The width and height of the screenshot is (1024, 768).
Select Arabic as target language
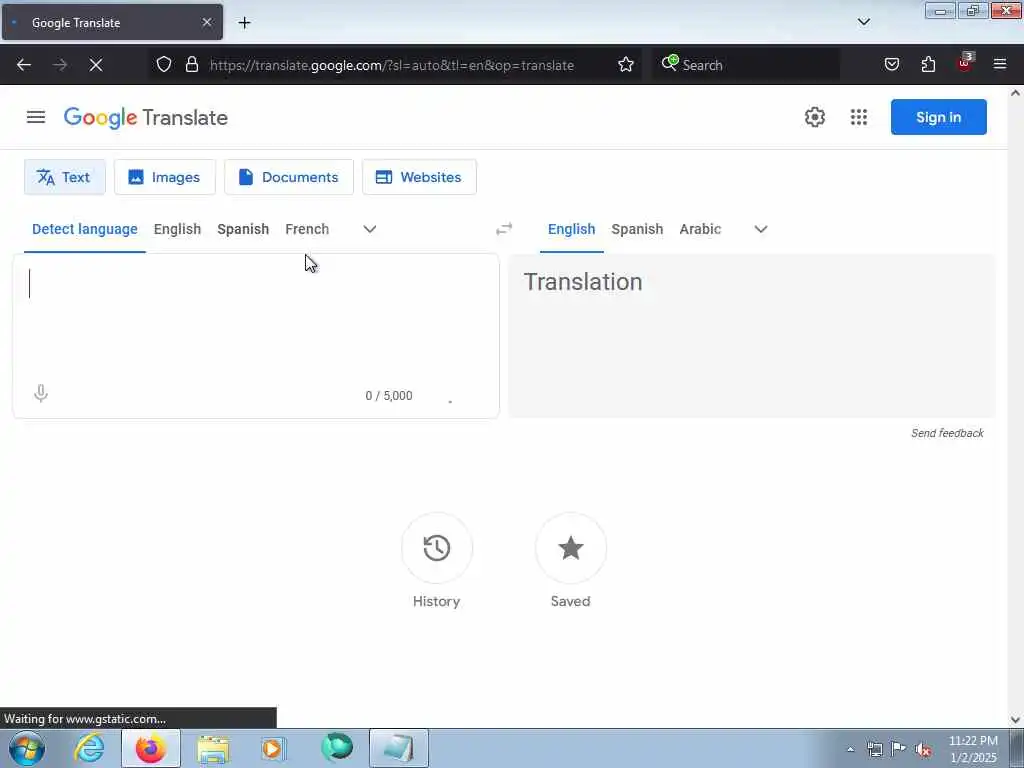[700, 229]
